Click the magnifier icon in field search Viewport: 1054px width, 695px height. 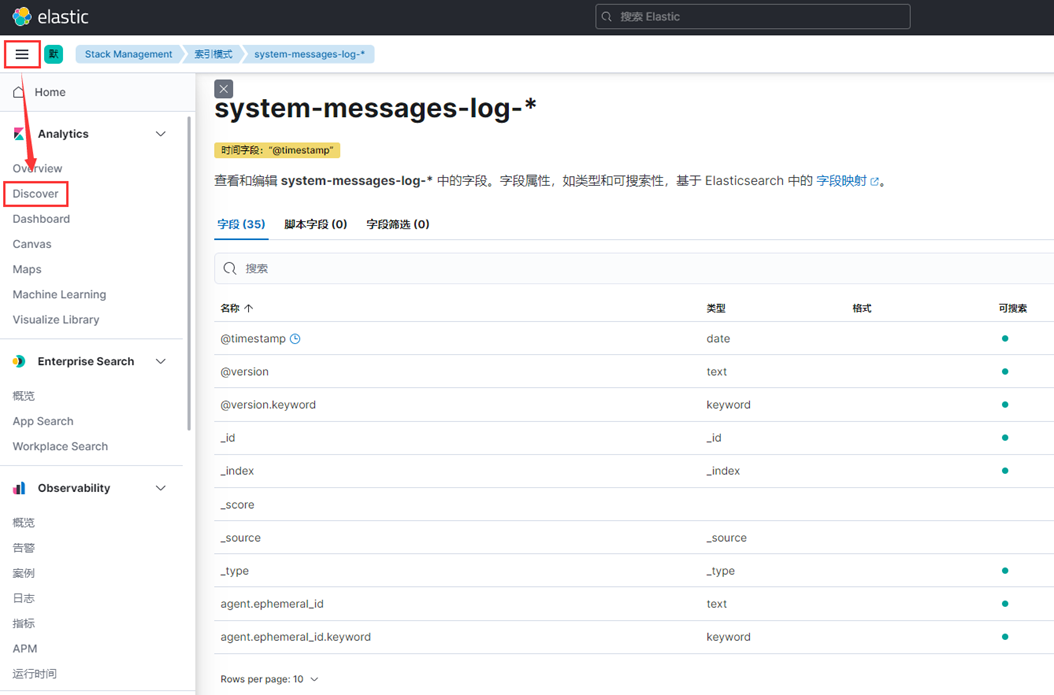tap(230, 268)
